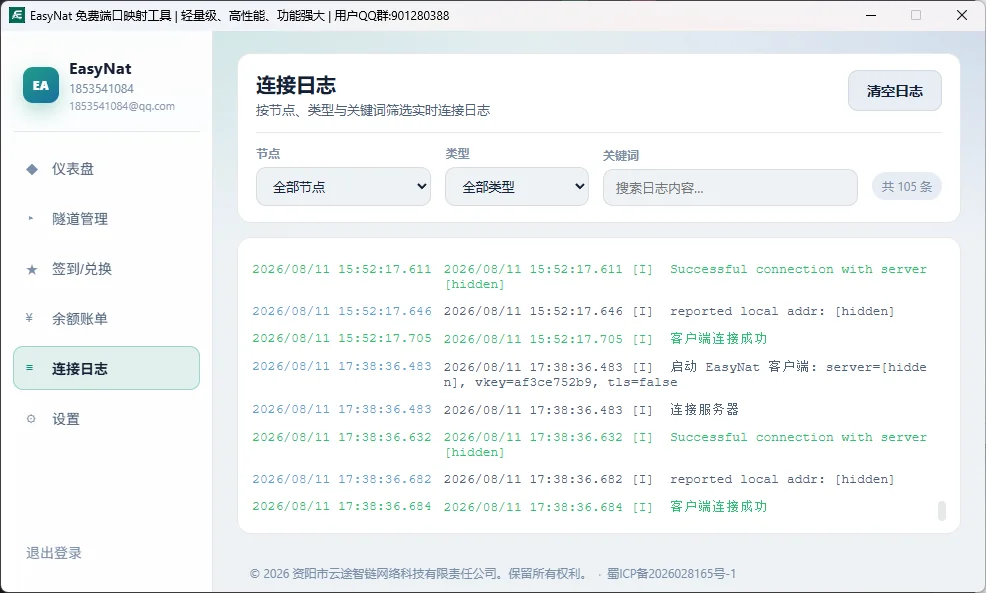Click the 启动 EasyNat 客户端 log entry
Viewport: 986px width, 593px height.
[590, 374]
